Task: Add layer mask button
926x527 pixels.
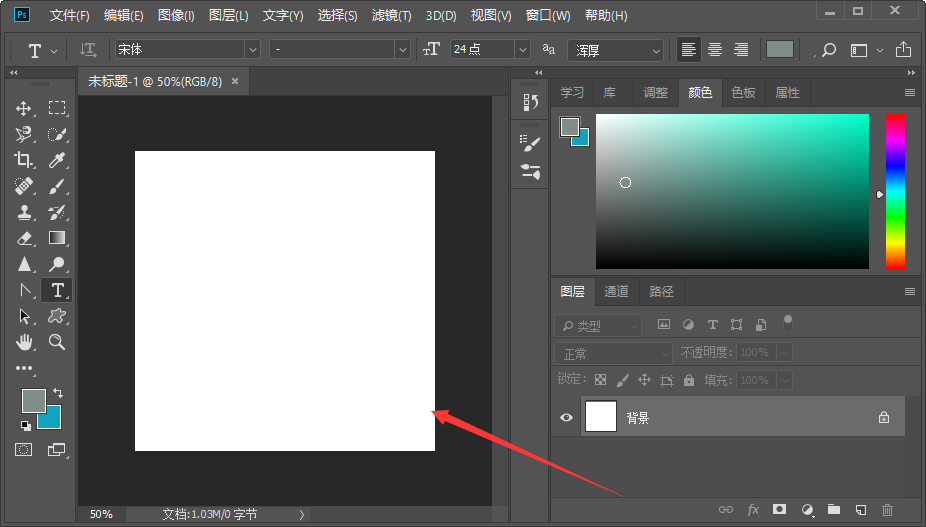Action: click(x=780, y=509)
